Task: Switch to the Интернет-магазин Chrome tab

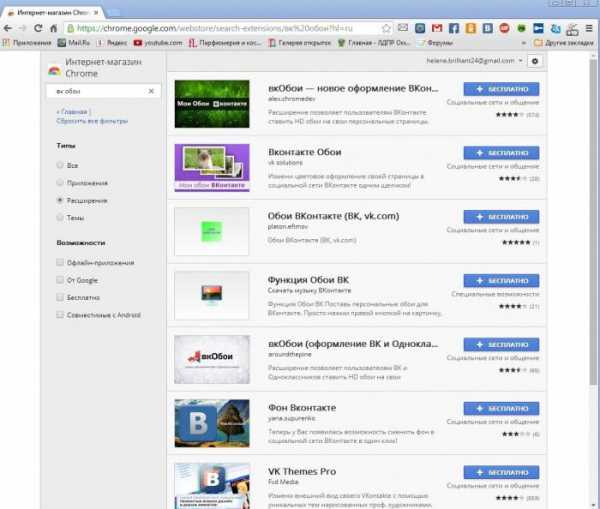Action: tap(52, 13)
